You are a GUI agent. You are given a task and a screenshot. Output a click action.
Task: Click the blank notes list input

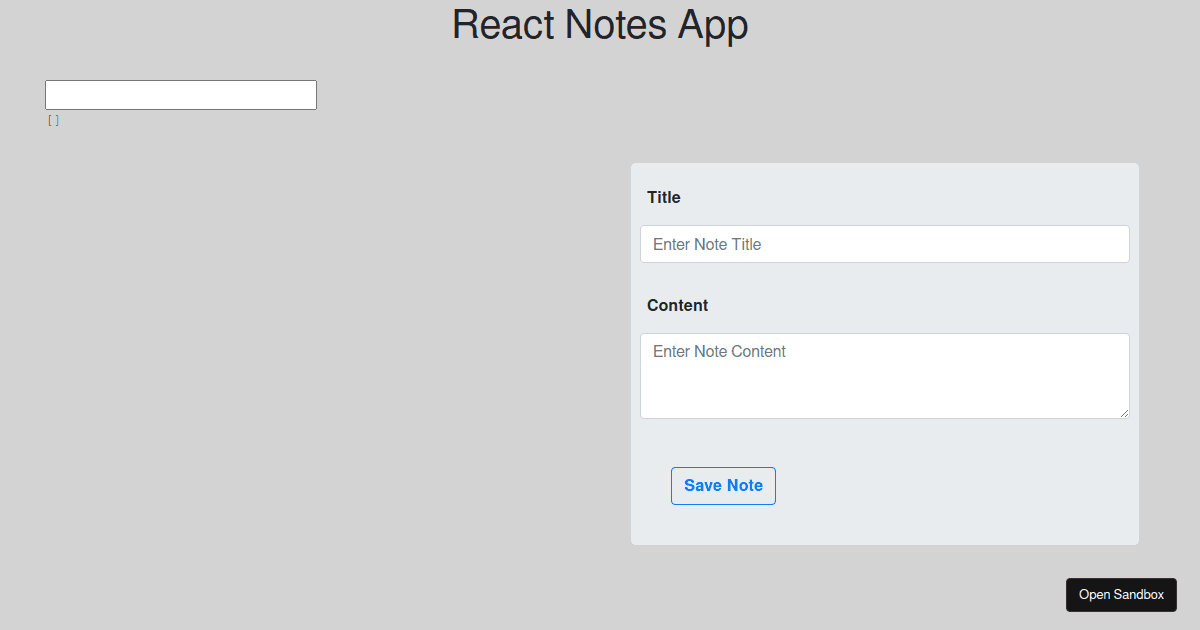180,94
